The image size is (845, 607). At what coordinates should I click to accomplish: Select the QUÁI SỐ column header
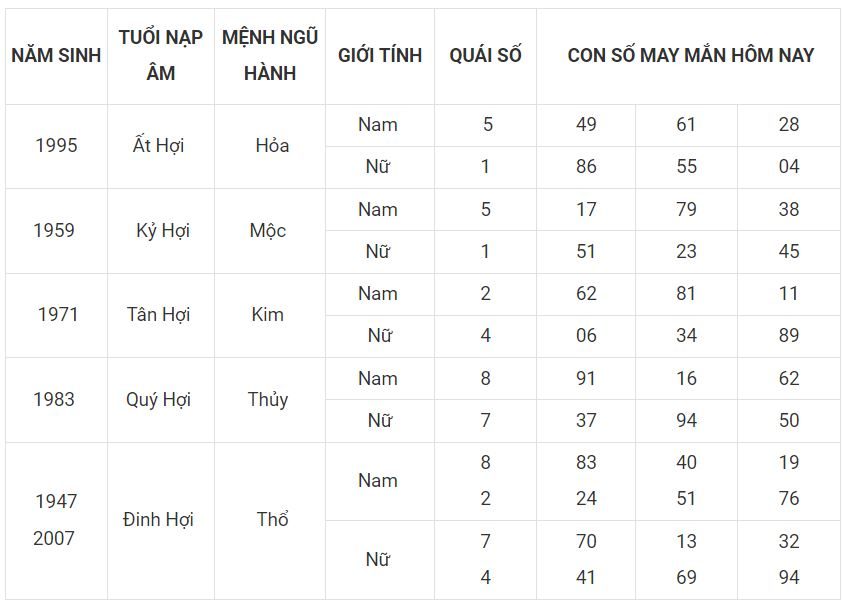(x=485, y=55)
